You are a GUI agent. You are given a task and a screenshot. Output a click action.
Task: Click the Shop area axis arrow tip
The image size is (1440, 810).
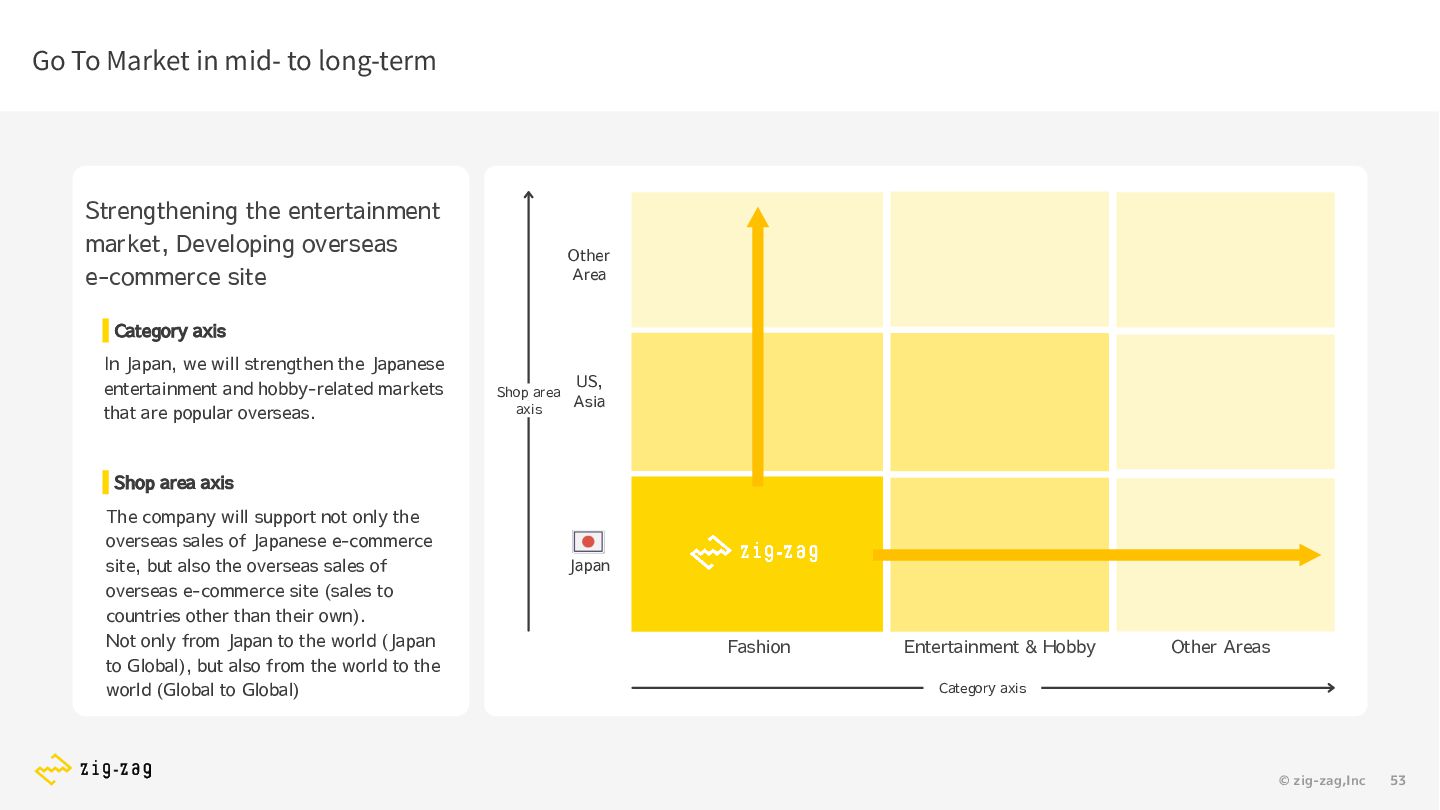click(x=529, y=195)
